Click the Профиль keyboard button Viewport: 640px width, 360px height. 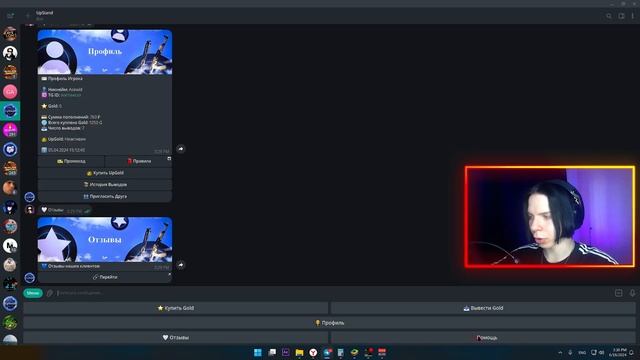point(329,323)
